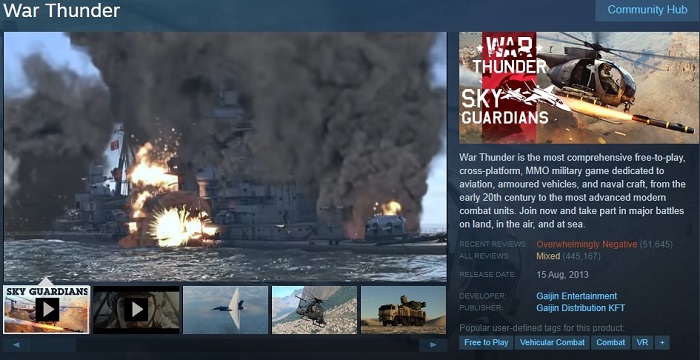
Task: Select the helicopter screenshot thumbnail
Action: coord(314,310)
